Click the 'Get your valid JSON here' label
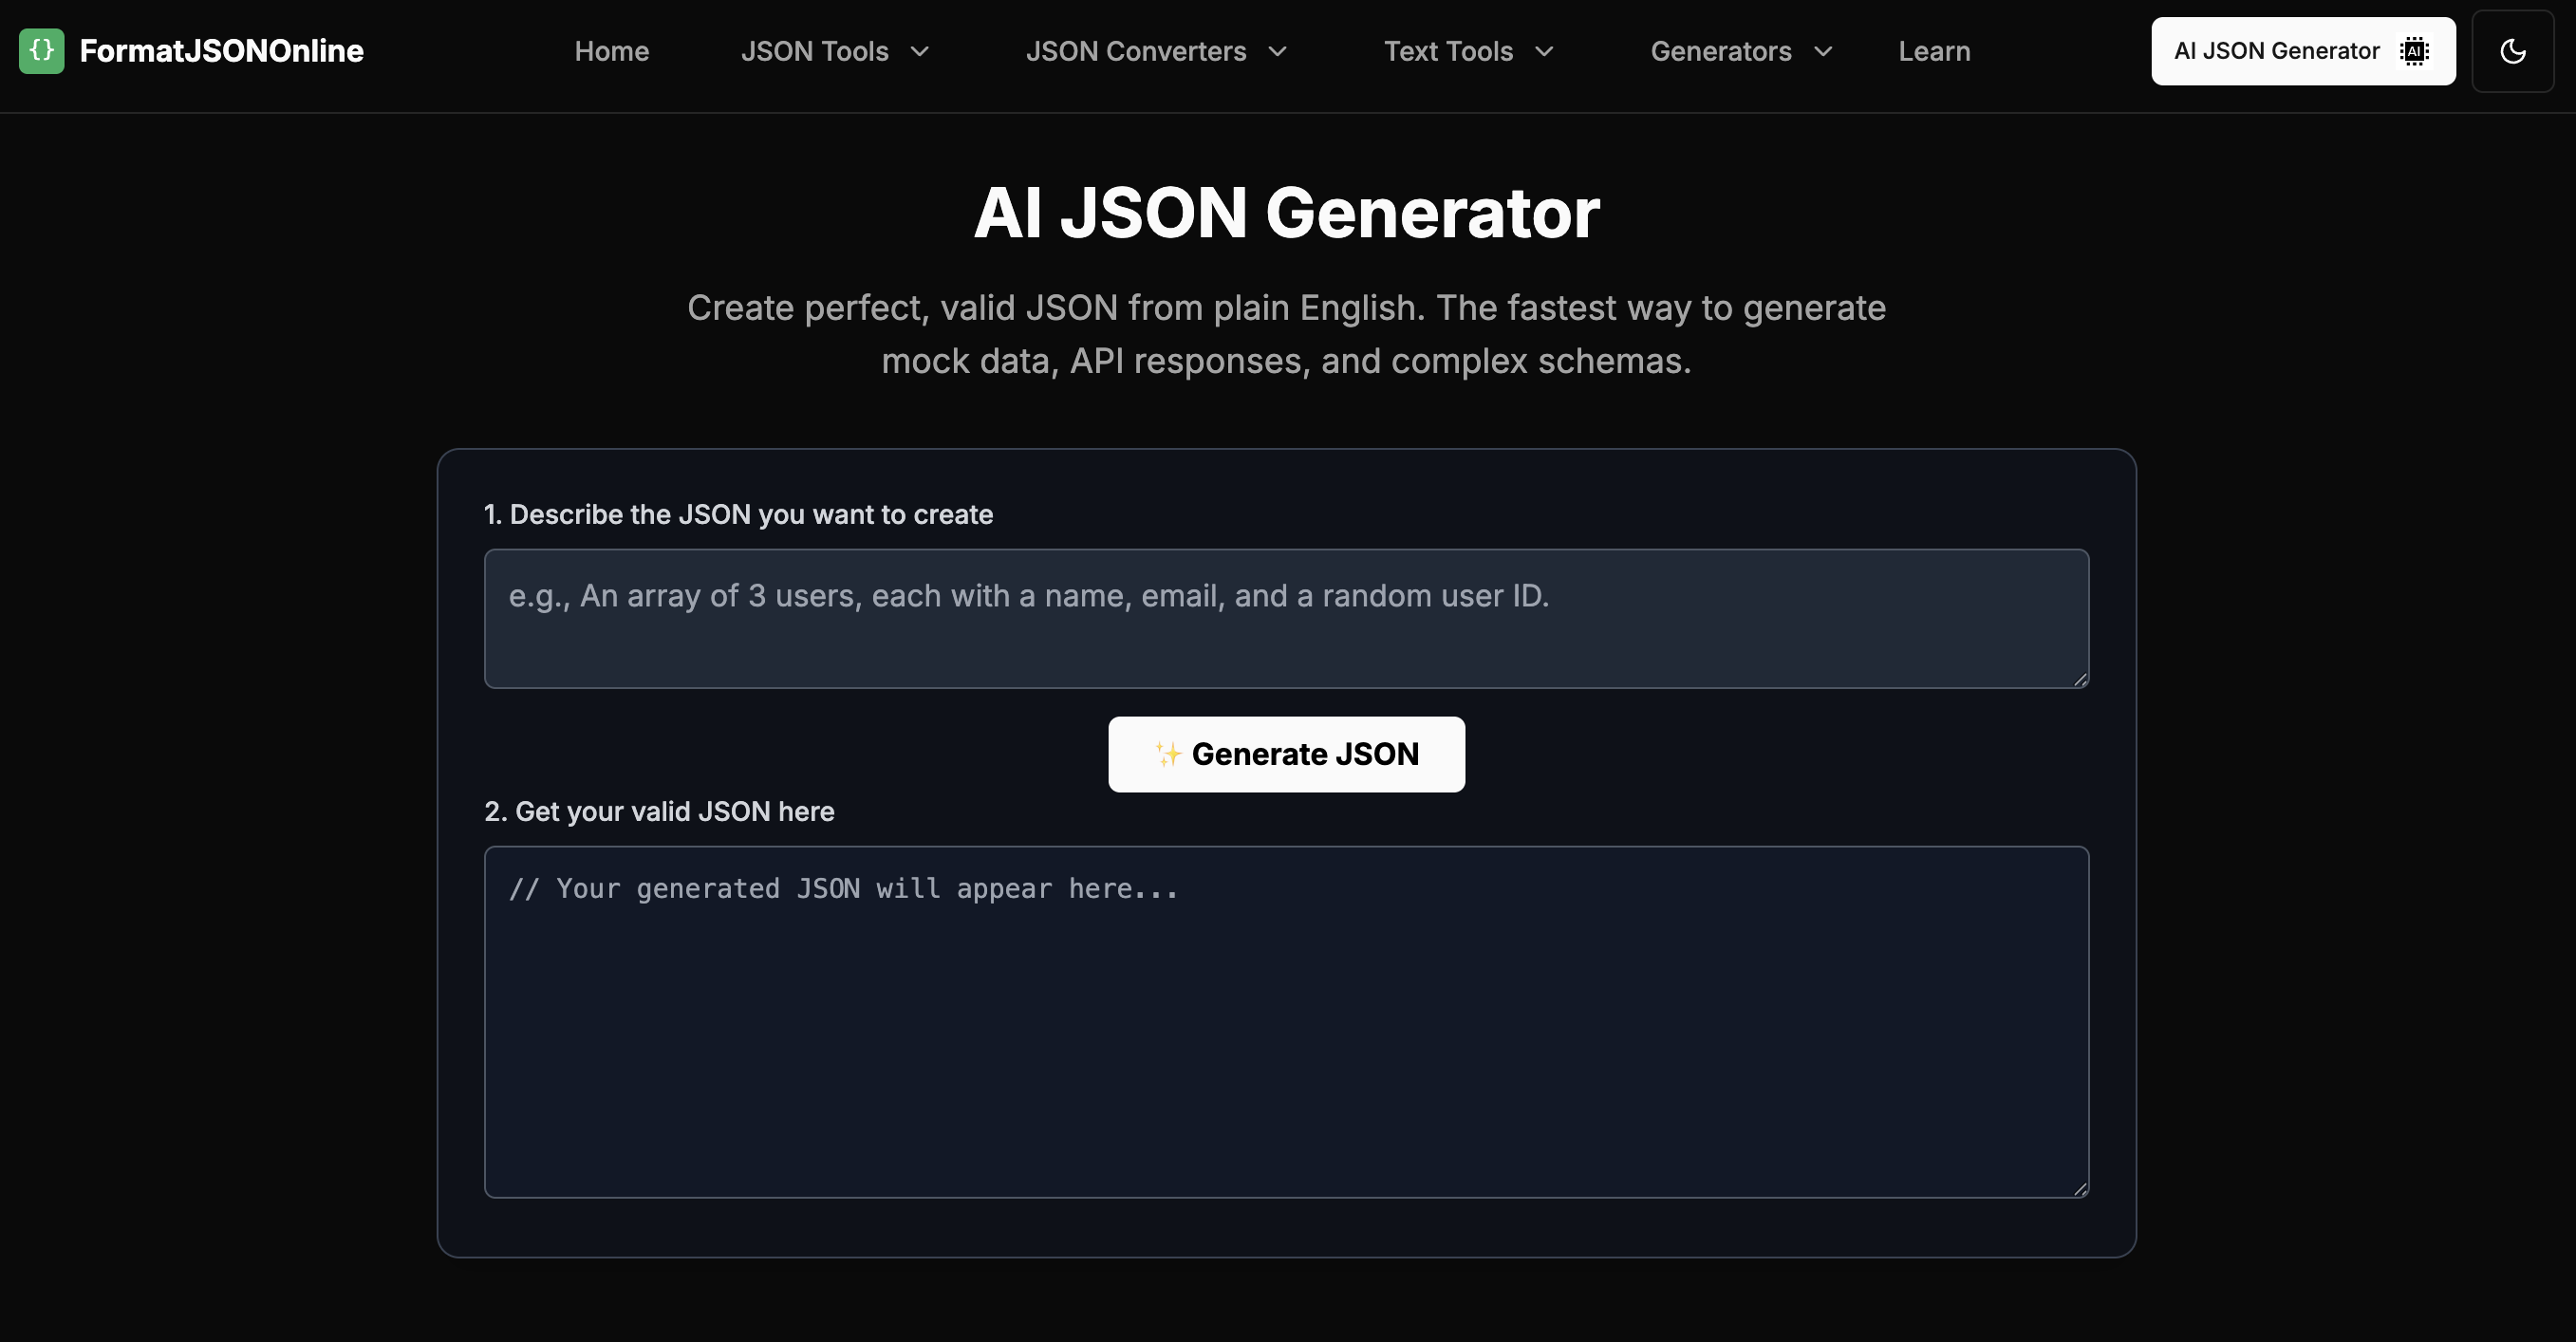2576x1342 pixels. click(659, 811)
